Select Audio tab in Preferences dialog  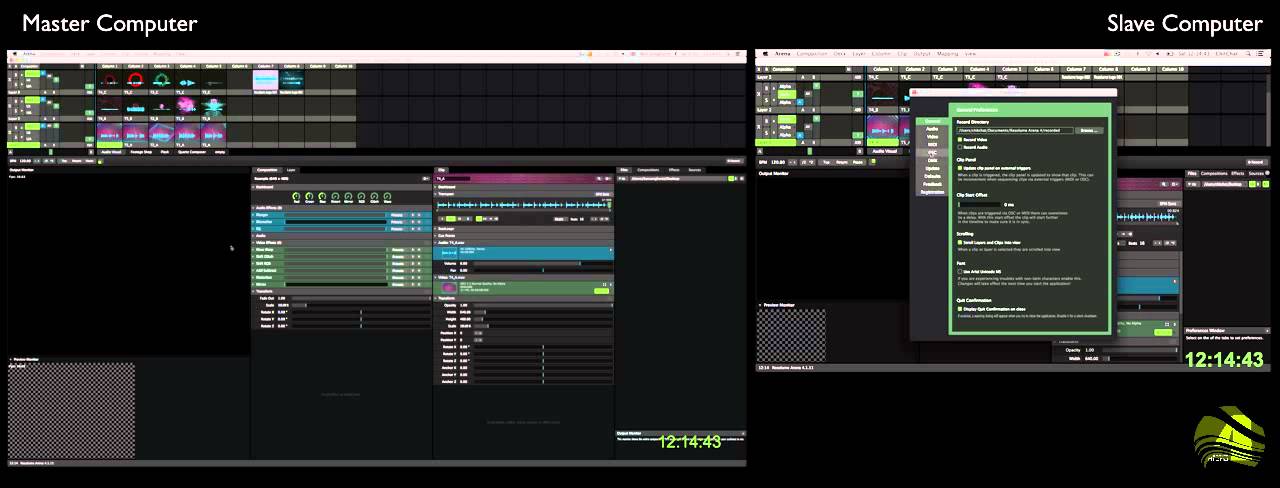[930, 128]
